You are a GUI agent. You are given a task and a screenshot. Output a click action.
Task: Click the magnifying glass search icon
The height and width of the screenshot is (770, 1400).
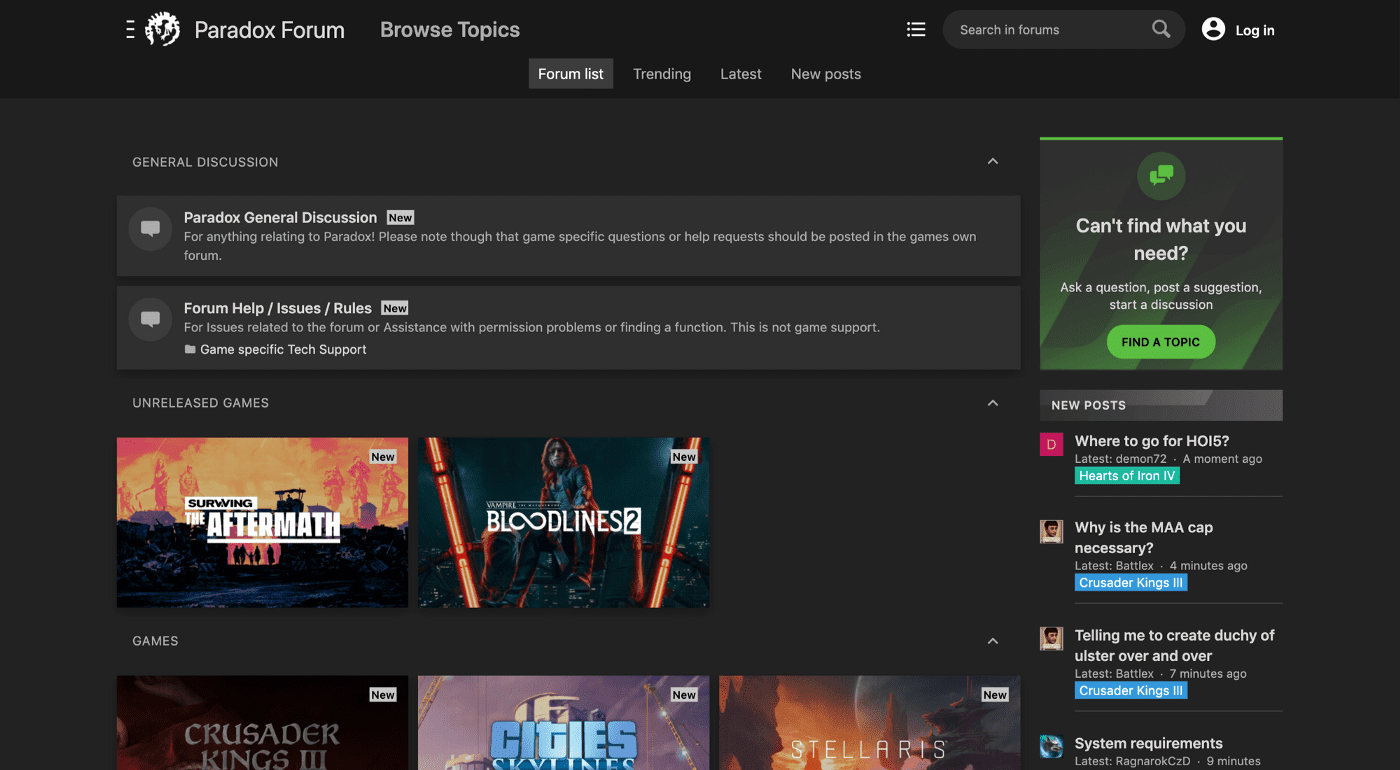(x=1161, y=29)
